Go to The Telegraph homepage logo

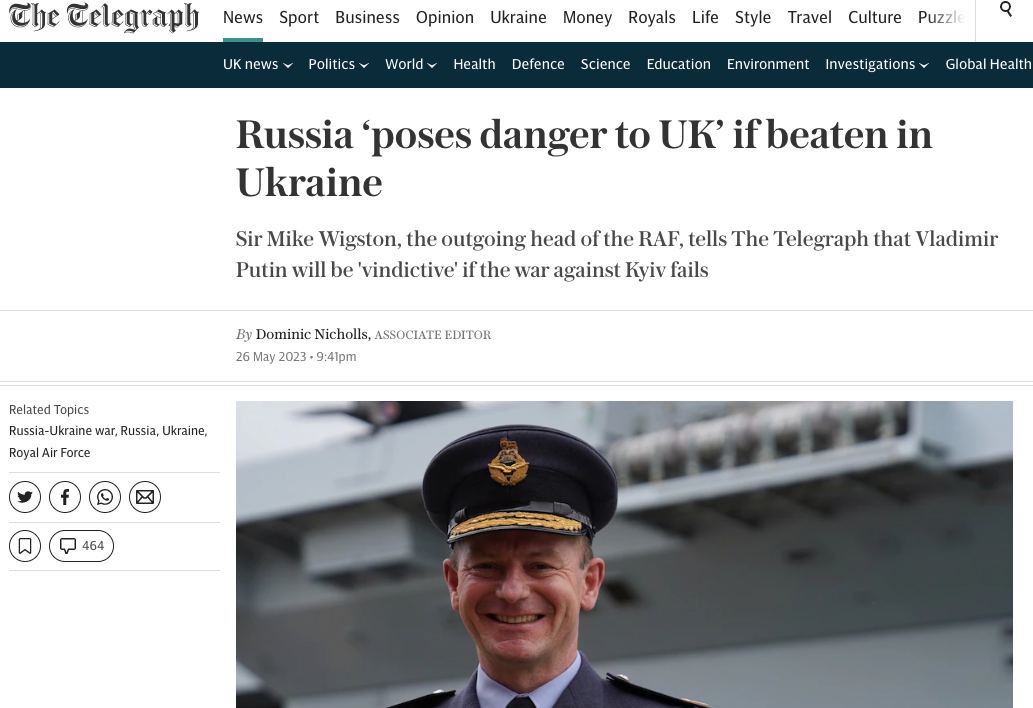pyautogui.click(x=103, y=17)
